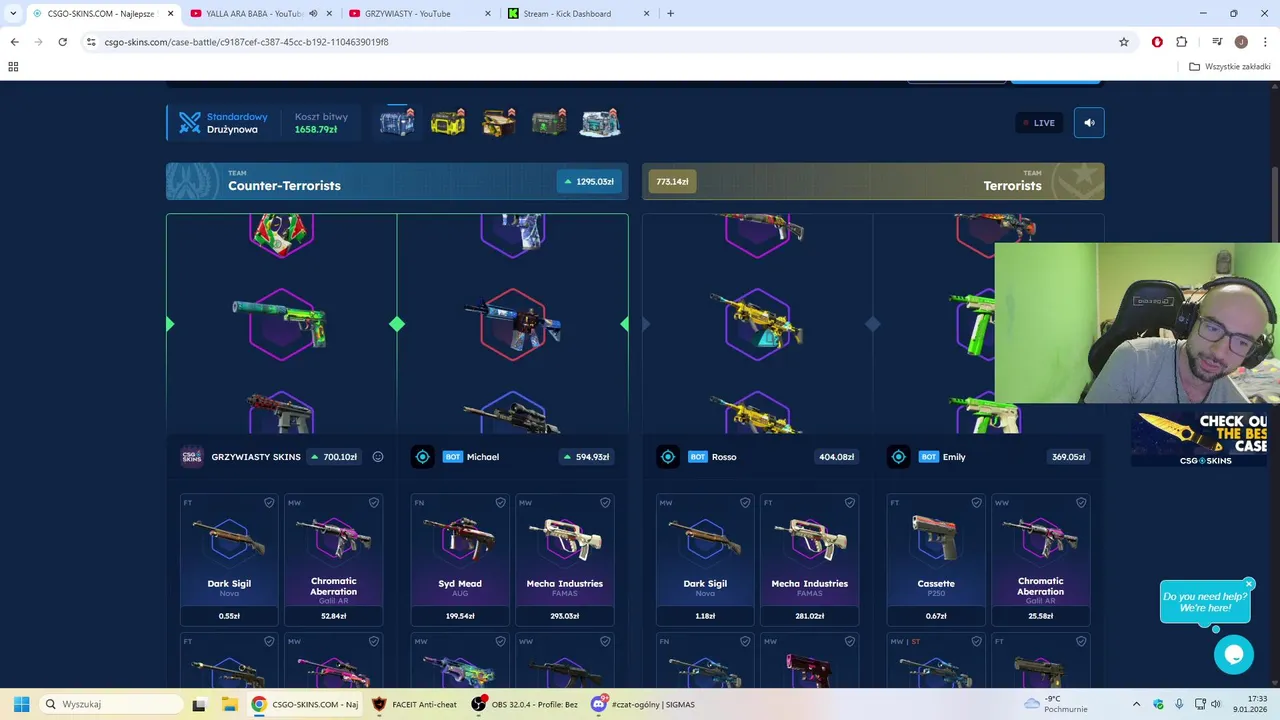
Task: Open media controls icon in toolbar
Action: point(1217,42)
